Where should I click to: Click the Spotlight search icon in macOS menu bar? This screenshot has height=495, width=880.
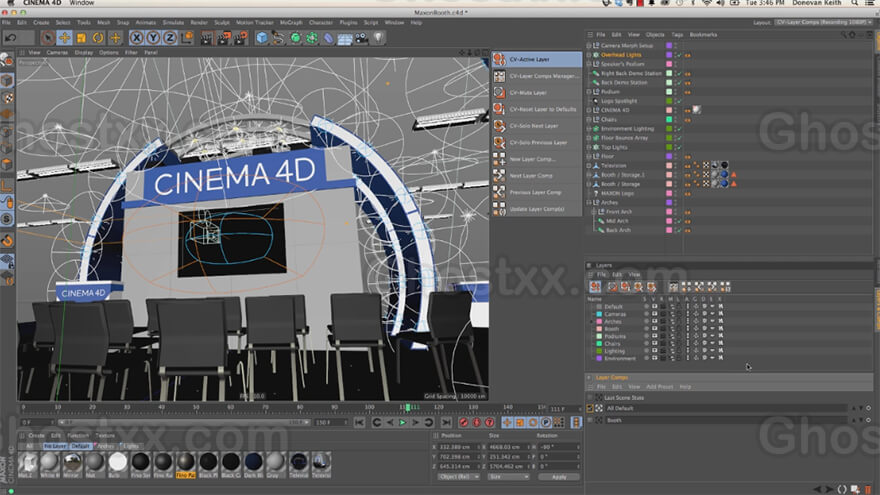[854, 3]
